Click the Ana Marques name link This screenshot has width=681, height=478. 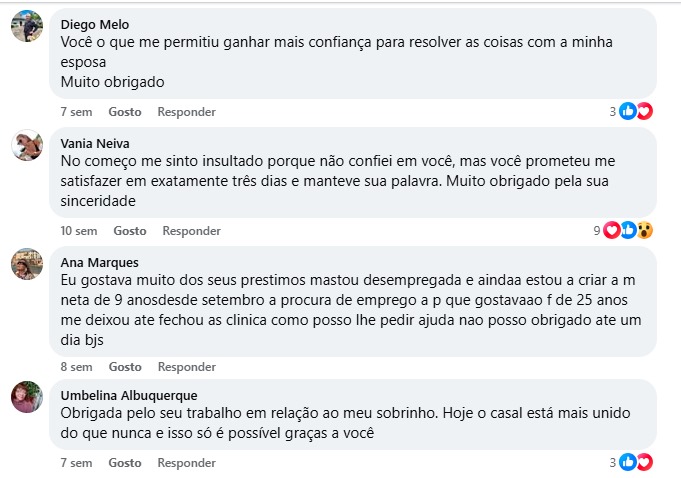pyautogui.click(x=97, y=262)
